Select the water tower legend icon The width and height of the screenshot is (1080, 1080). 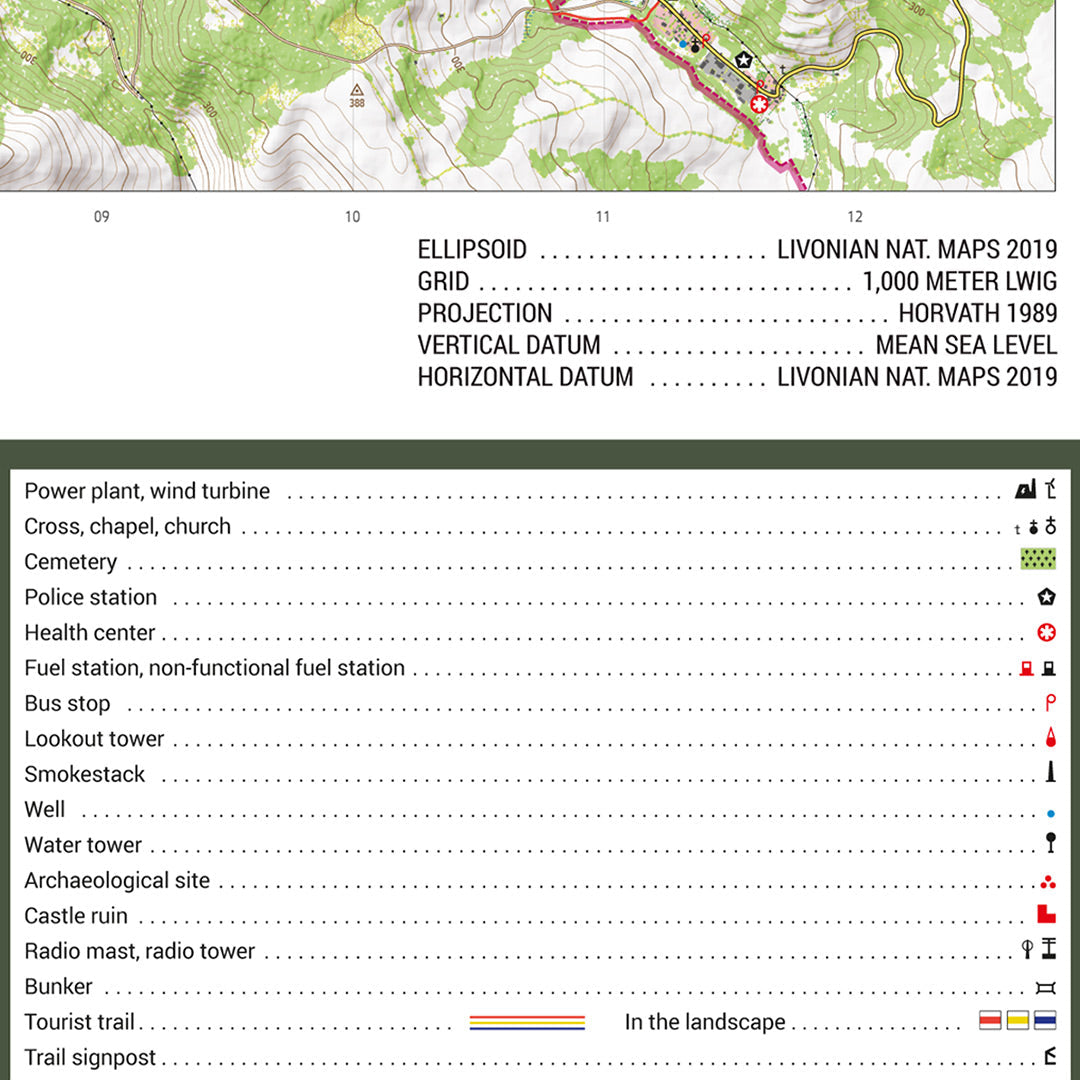pyautogui.click(x=1050, y=844)
